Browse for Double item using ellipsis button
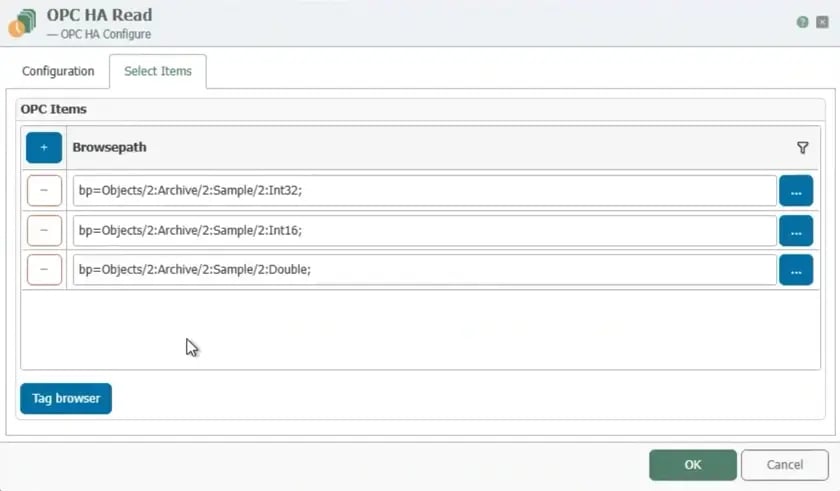The image size is (840, 491). [x=795, y=269]
